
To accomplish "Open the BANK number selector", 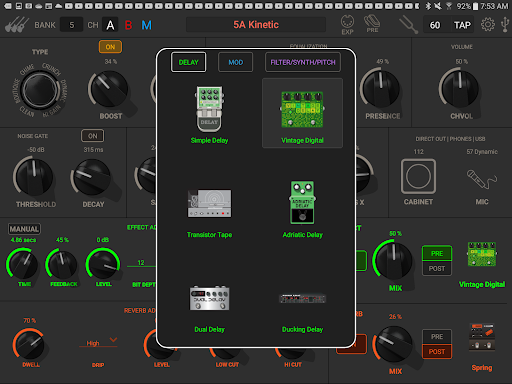I will coord(71,25).
